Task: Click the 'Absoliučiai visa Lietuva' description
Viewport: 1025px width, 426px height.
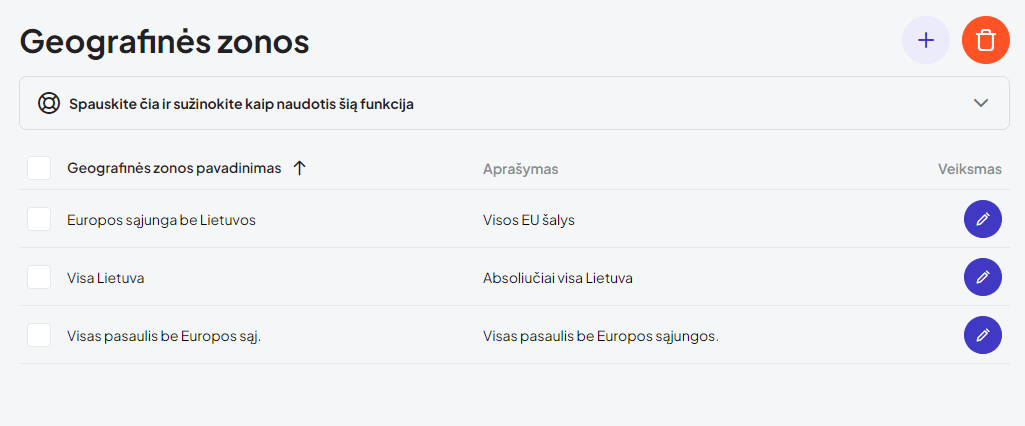Action: pyautogui.click(x=557, y=278)
